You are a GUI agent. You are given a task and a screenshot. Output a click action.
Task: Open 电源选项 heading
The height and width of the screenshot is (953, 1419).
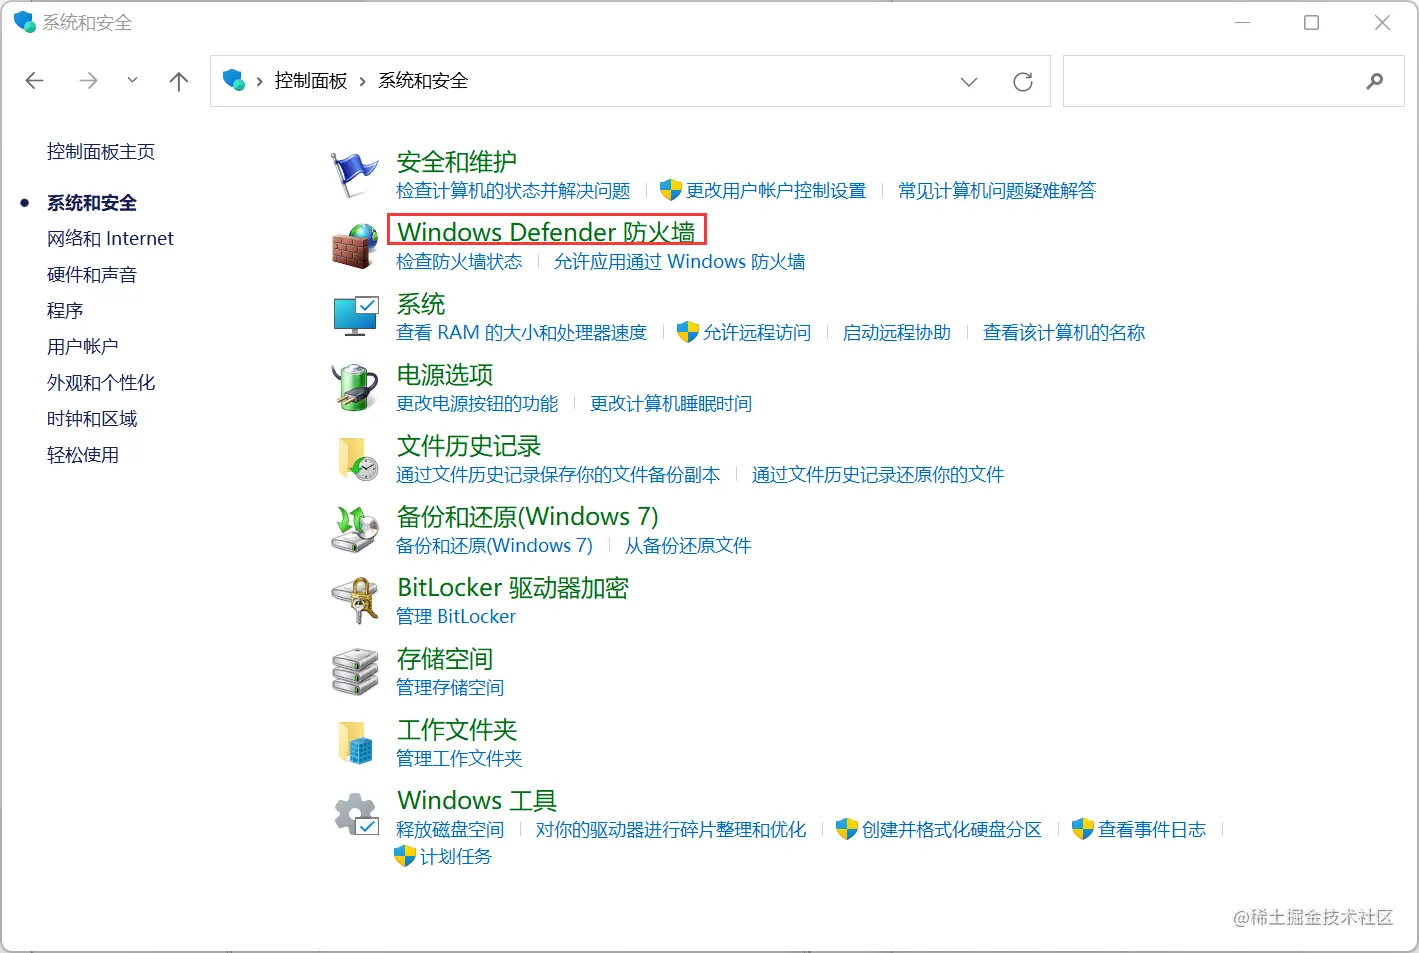tap(445, 375)
